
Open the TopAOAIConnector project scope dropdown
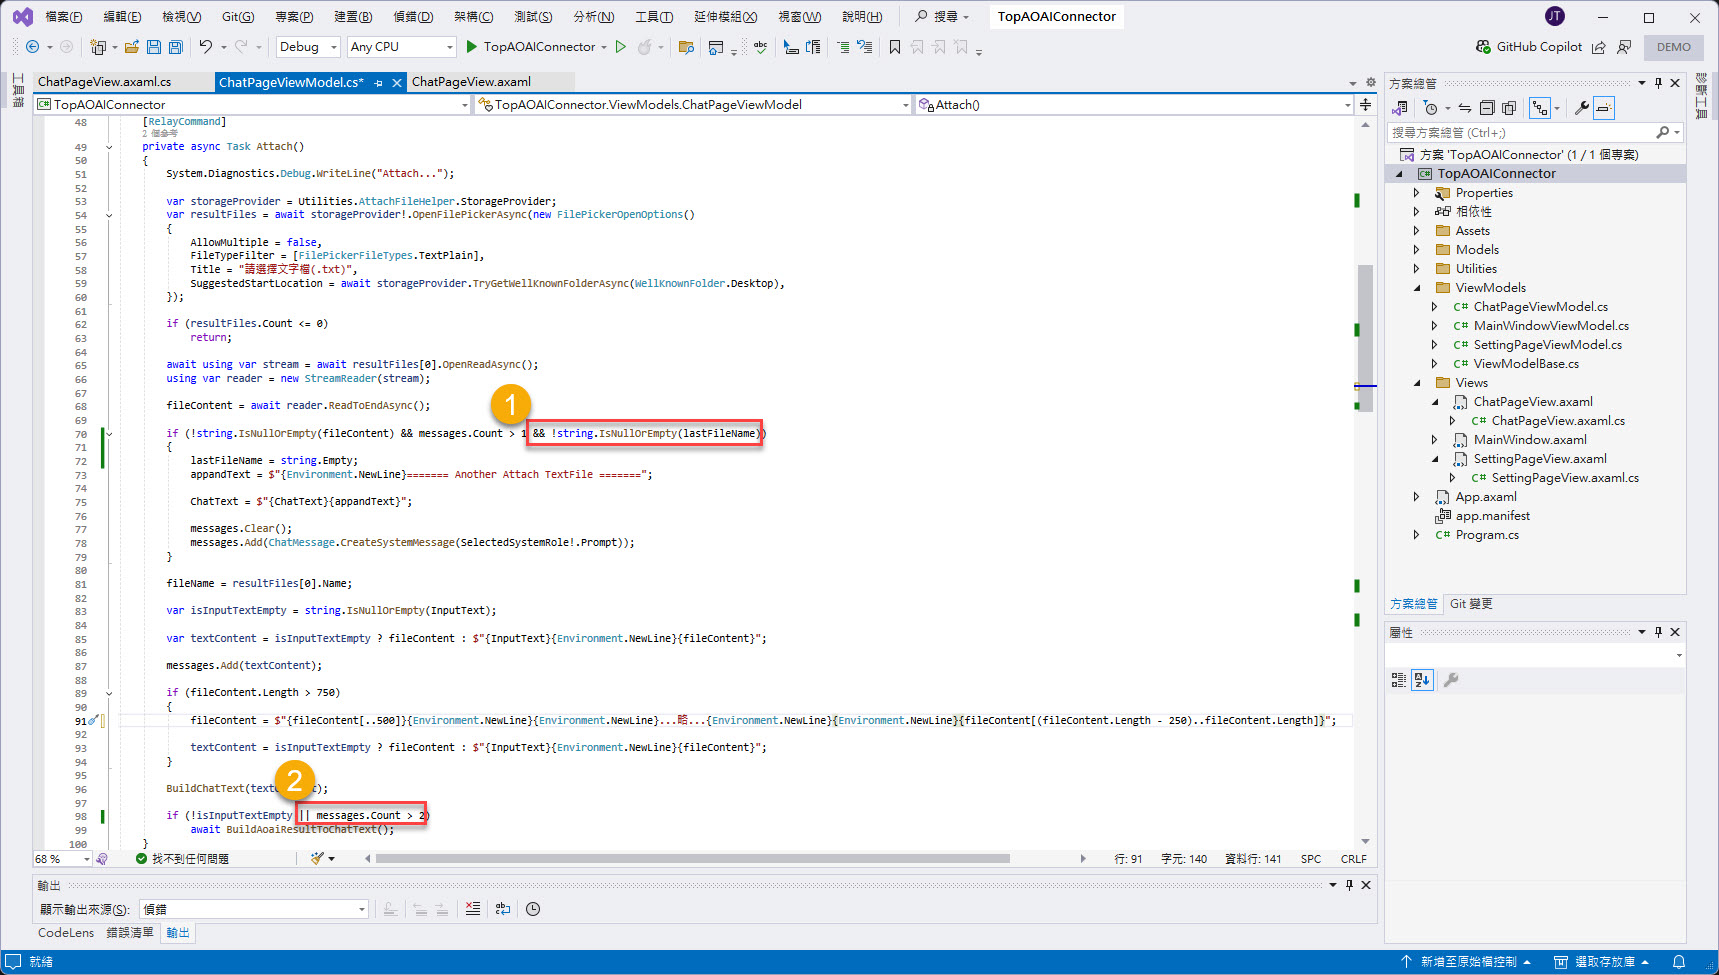click(252, 105)
